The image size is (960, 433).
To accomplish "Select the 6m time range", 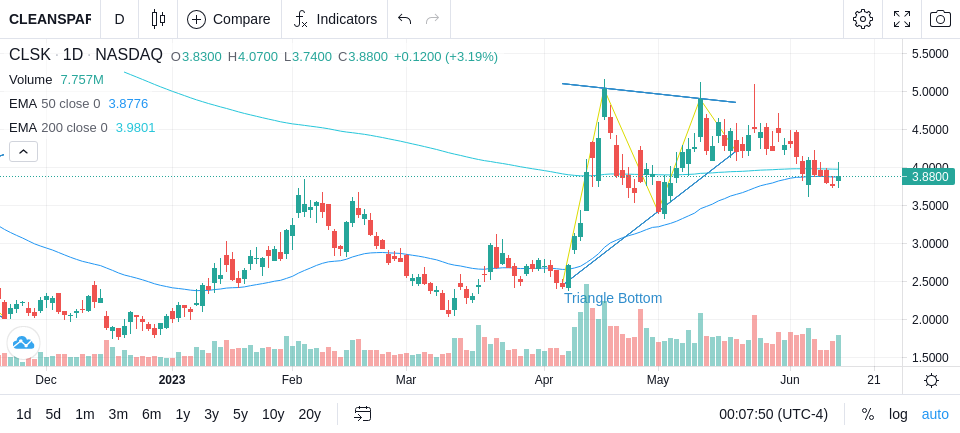I will pyautogui.click(x=151, y=414).
